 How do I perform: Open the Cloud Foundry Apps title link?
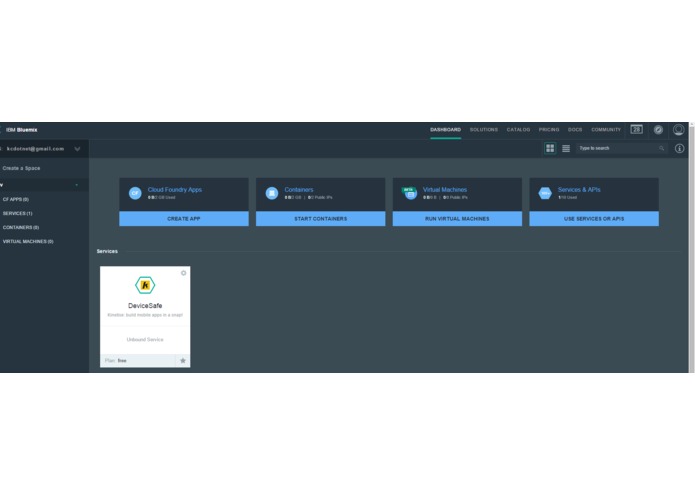[x=175, y=190]
